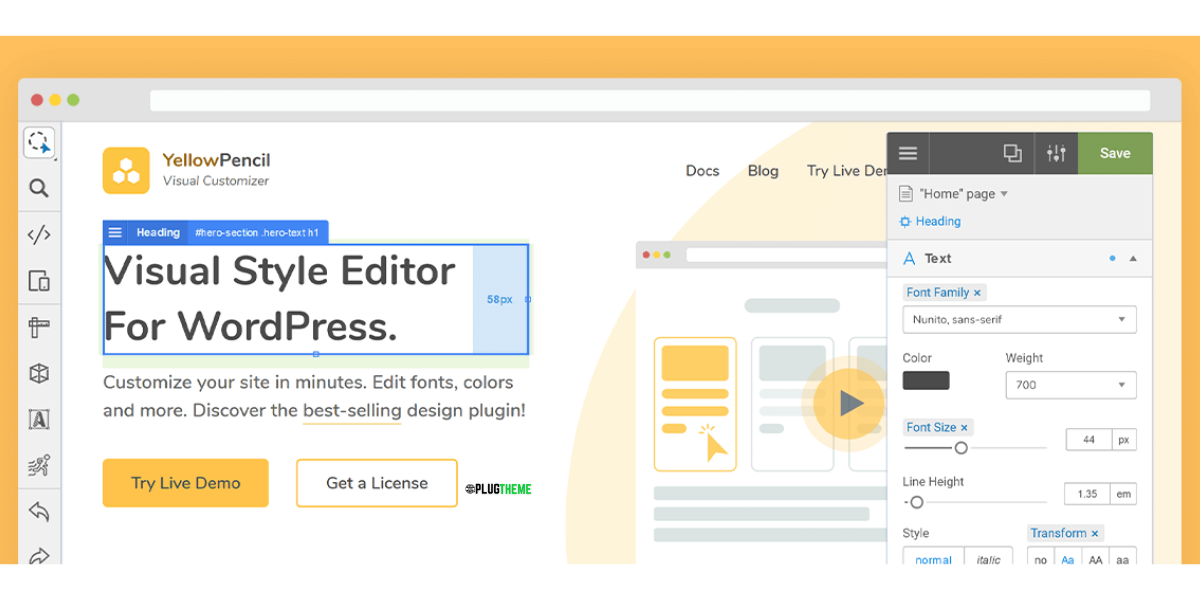The width and height of the screenshot is (1200, 600).
Task: Select the text editing 'A' tool
Action: coord(39,419)
